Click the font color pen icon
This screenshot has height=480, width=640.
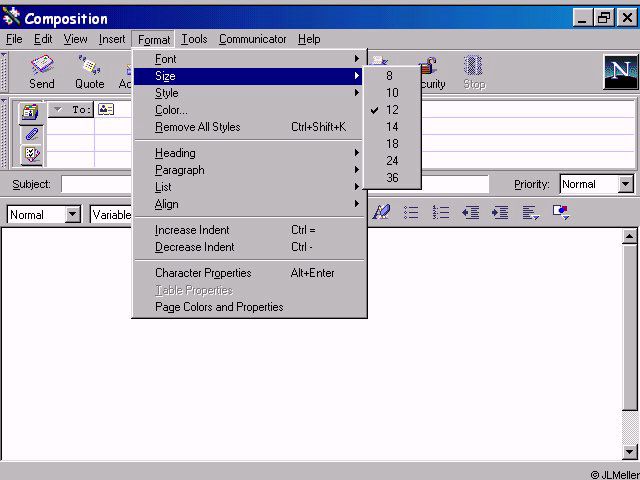coord(381,212)
